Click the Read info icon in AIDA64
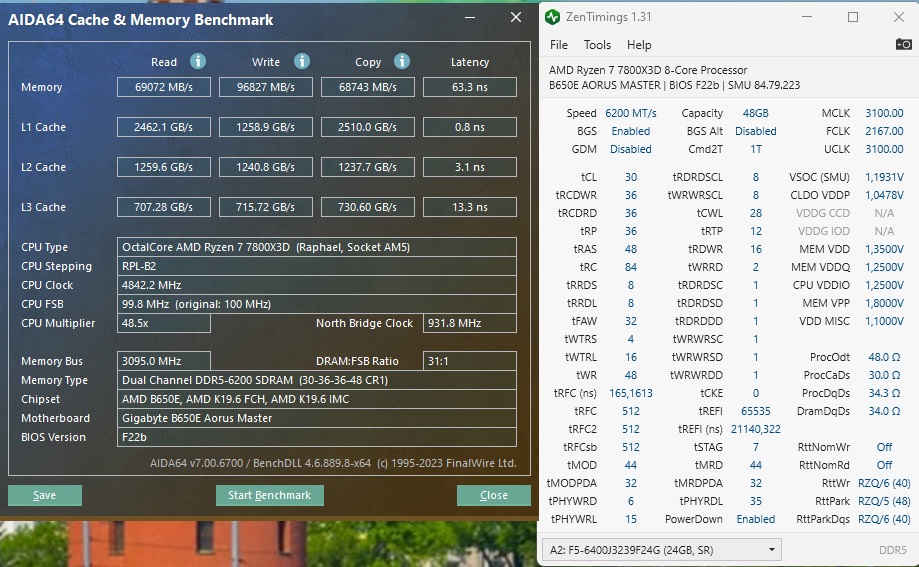The width and height of the screenshot is (919, 567). click(x=198, y=61)
